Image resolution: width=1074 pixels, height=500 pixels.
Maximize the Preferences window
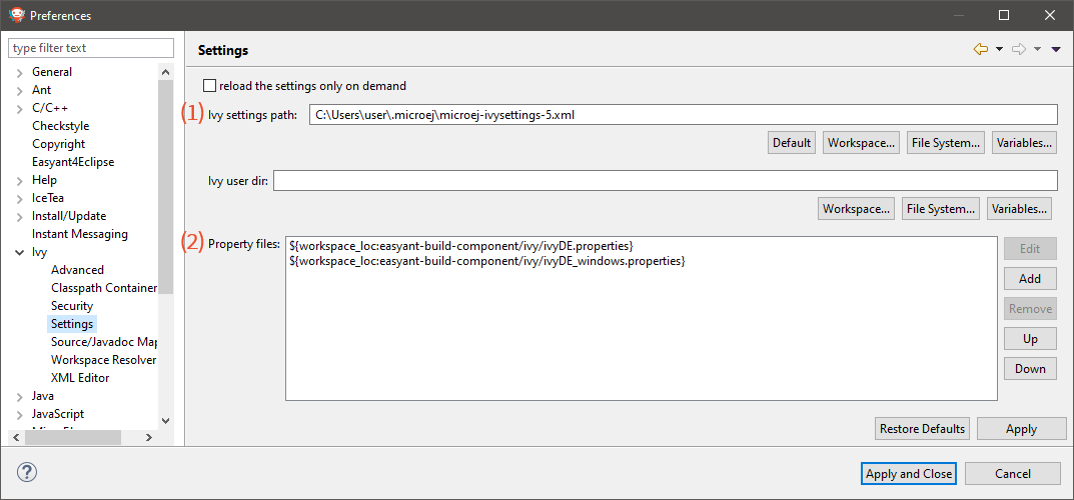coord(1004,15)
